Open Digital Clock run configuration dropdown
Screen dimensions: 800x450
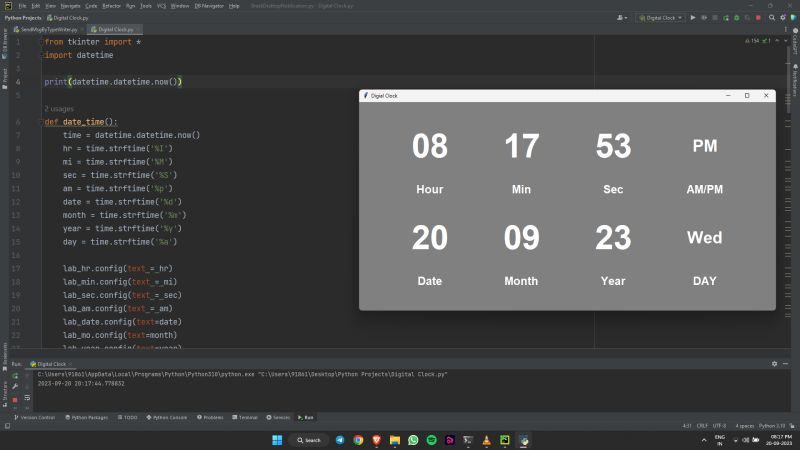(660, 18)
